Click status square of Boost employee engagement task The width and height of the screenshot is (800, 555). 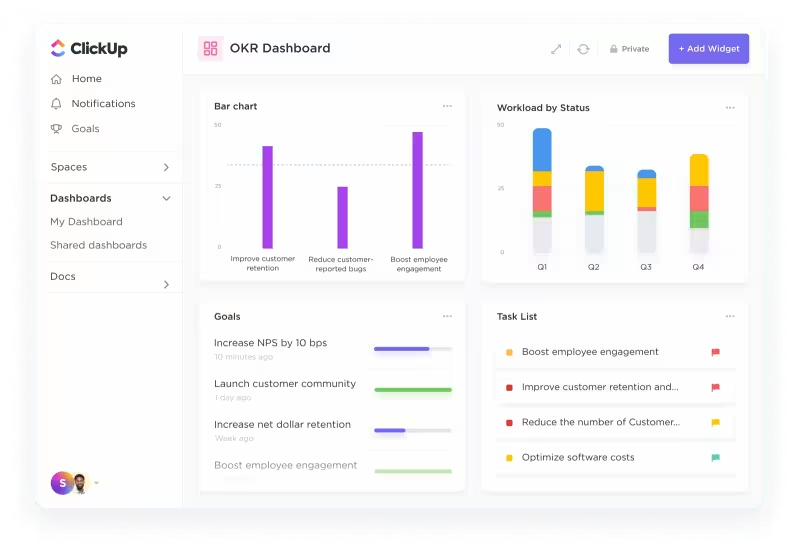click(x=509, y=352)
